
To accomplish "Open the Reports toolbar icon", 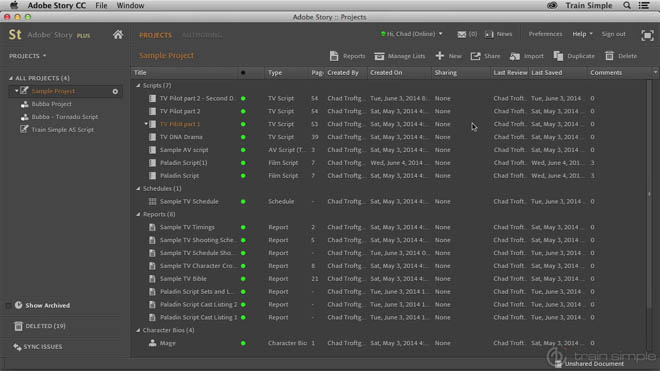I will (x=334, y=56).
